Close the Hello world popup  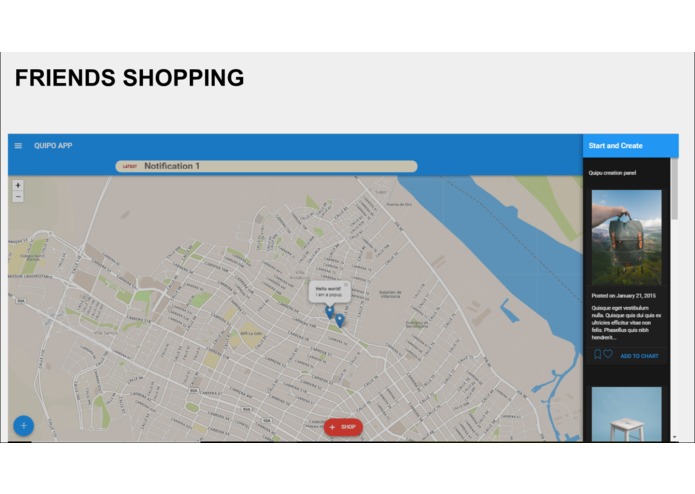tap(346, 285)
